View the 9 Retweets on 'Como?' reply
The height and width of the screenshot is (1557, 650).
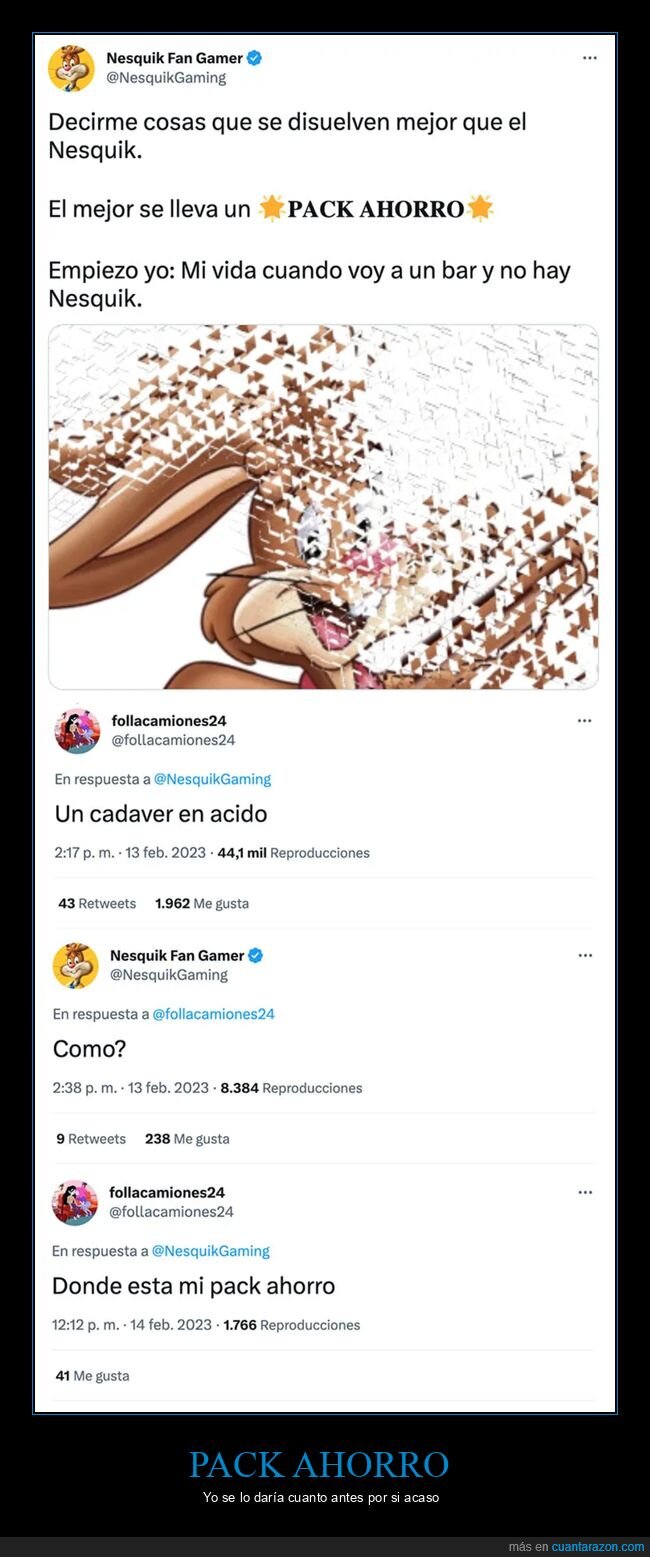click(x=91, y=1139)
